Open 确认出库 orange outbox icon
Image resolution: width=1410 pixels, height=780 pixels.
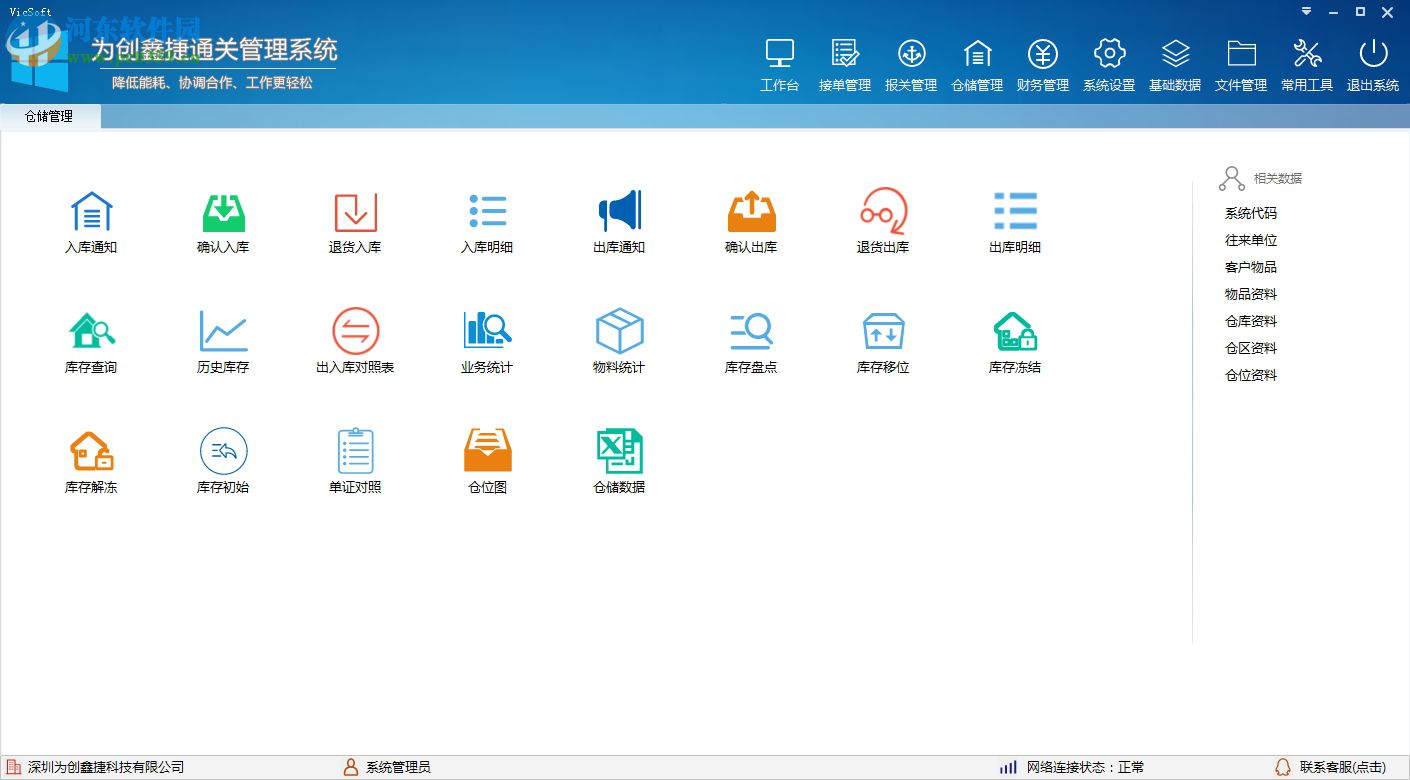coord(751,211)
